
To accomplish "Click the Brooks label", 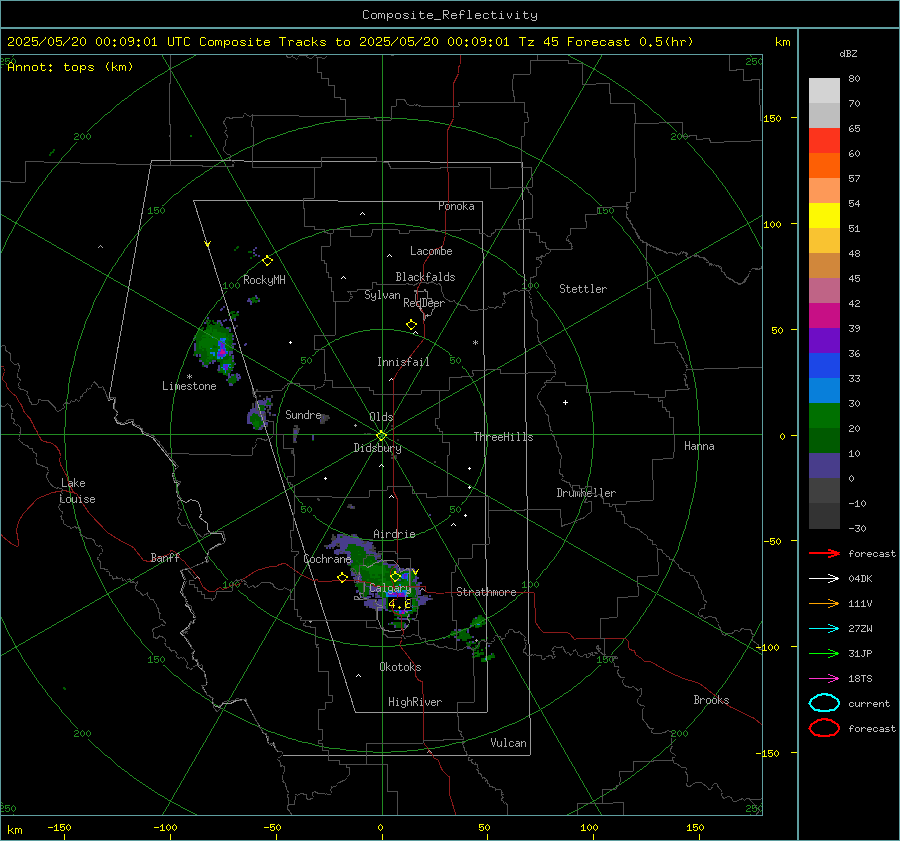I will coord(711,700).
